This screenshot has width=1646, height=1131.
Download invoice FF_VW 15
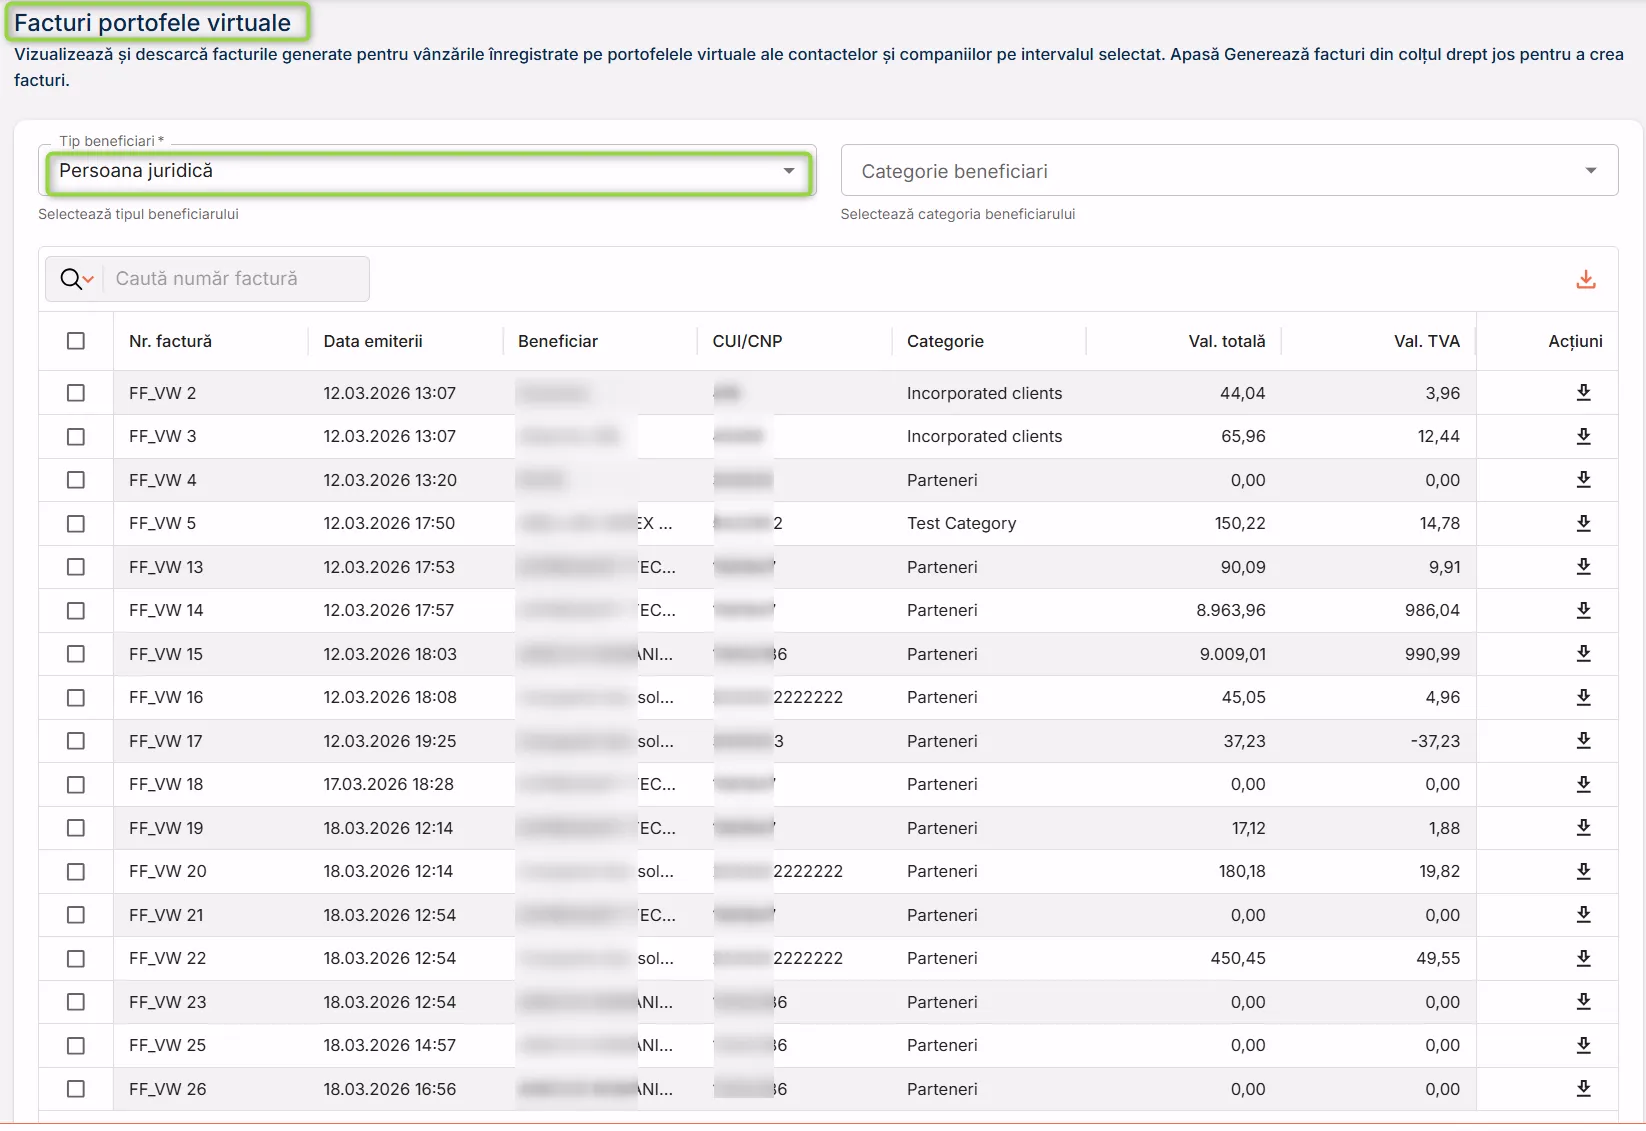[1583, 654]
